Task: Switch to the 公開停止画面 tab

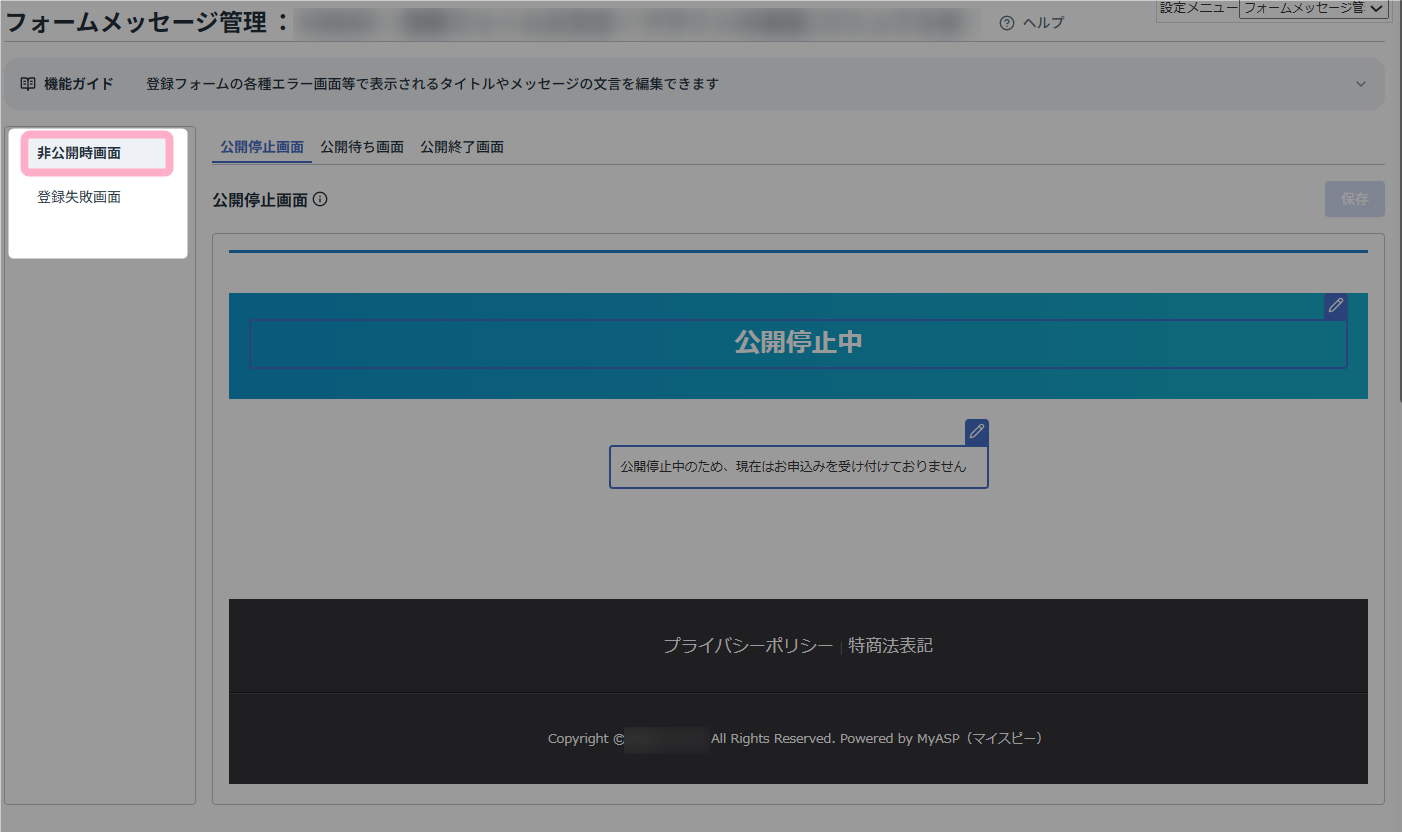Action: pyautogui.click(x=262, y=147)
